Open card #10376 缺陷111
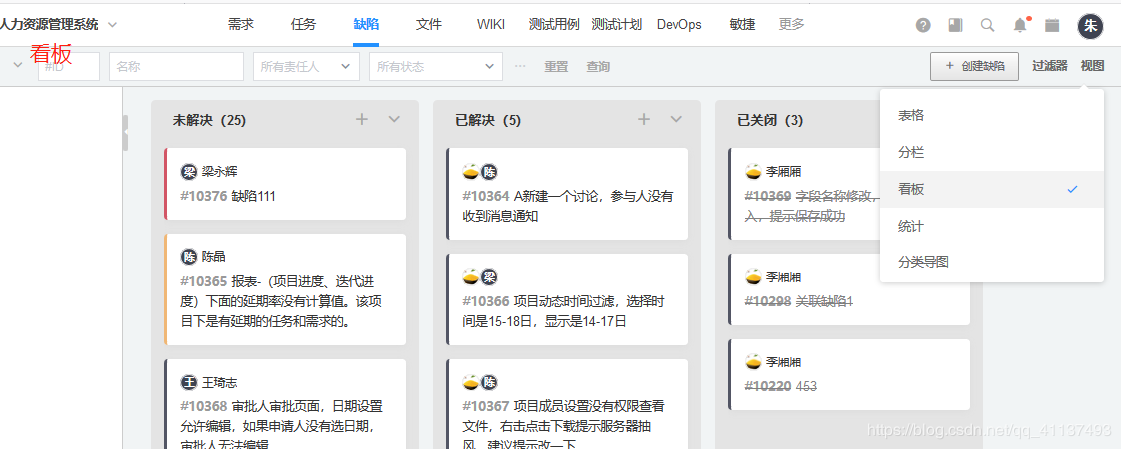 285,184
